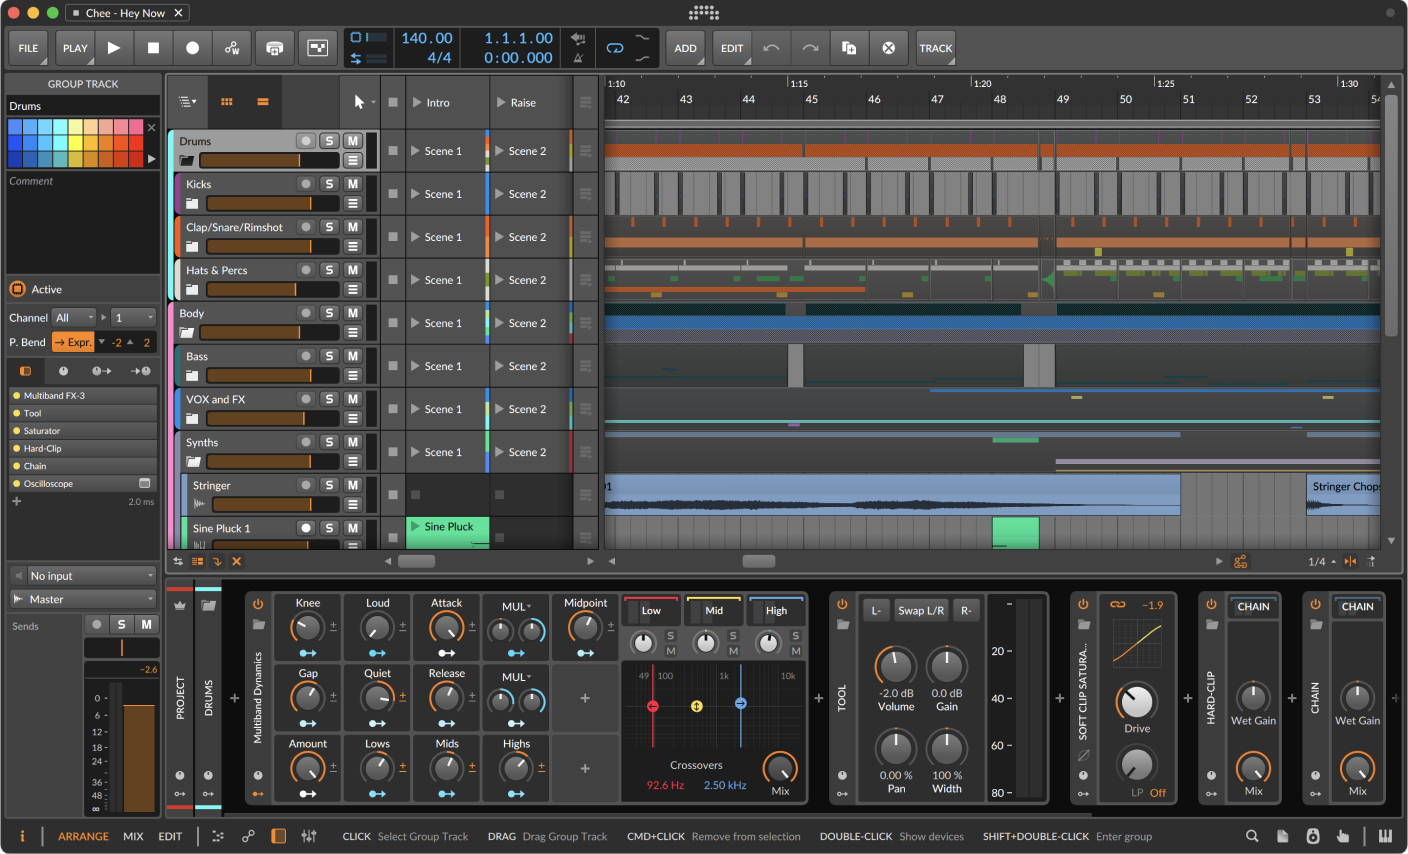Toggle arranger timeline view icon

(262, 102)
